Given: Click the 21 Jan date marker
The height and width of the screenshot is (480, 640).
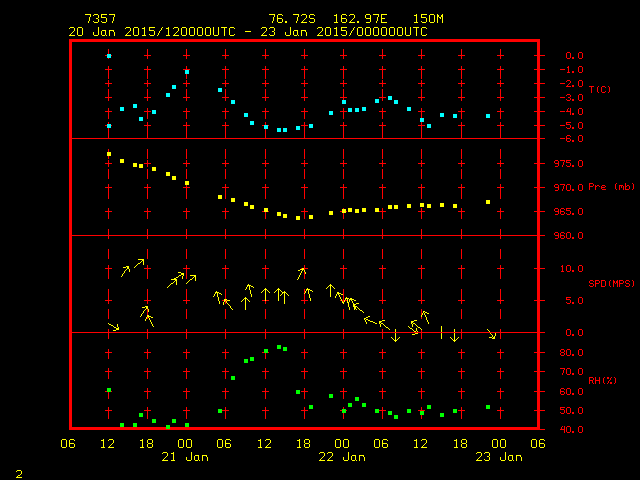Looking at the screenshot, I should click(185, 457).
